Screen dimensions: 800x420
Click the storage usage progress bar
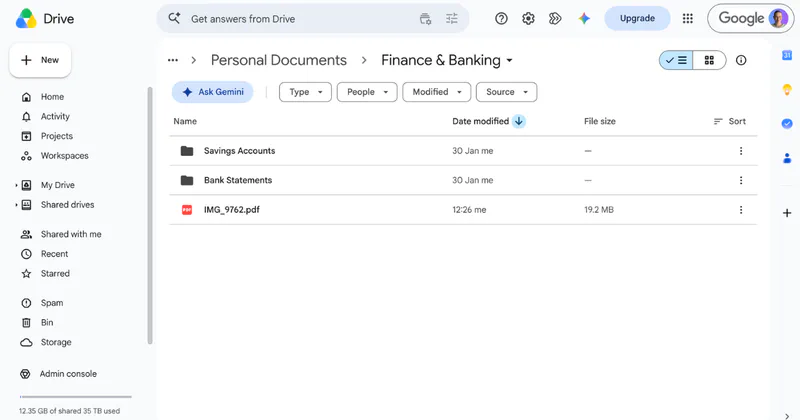76,397
